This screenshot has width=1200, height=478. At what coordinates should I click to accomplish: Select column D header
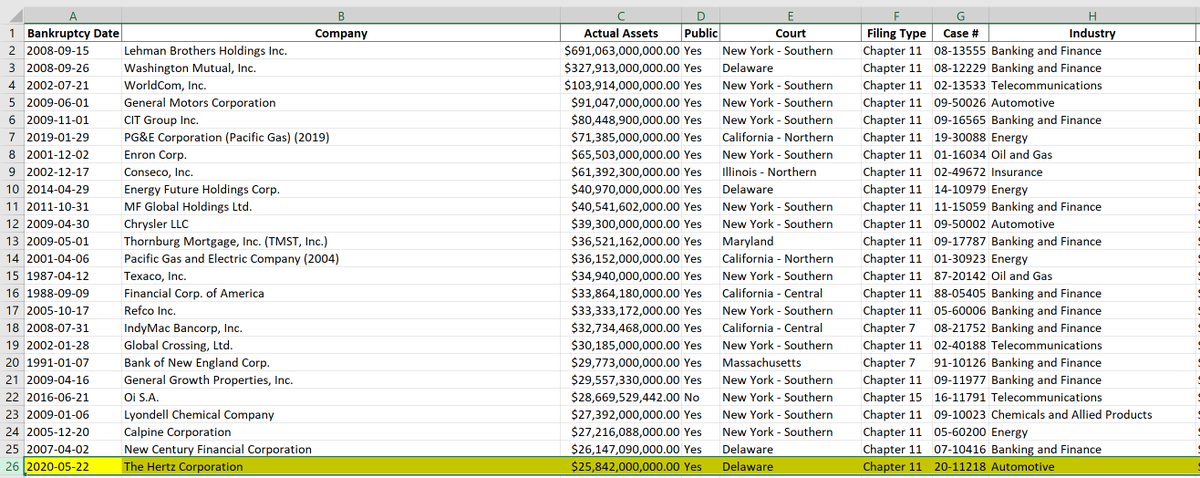(x=700, y=15)
